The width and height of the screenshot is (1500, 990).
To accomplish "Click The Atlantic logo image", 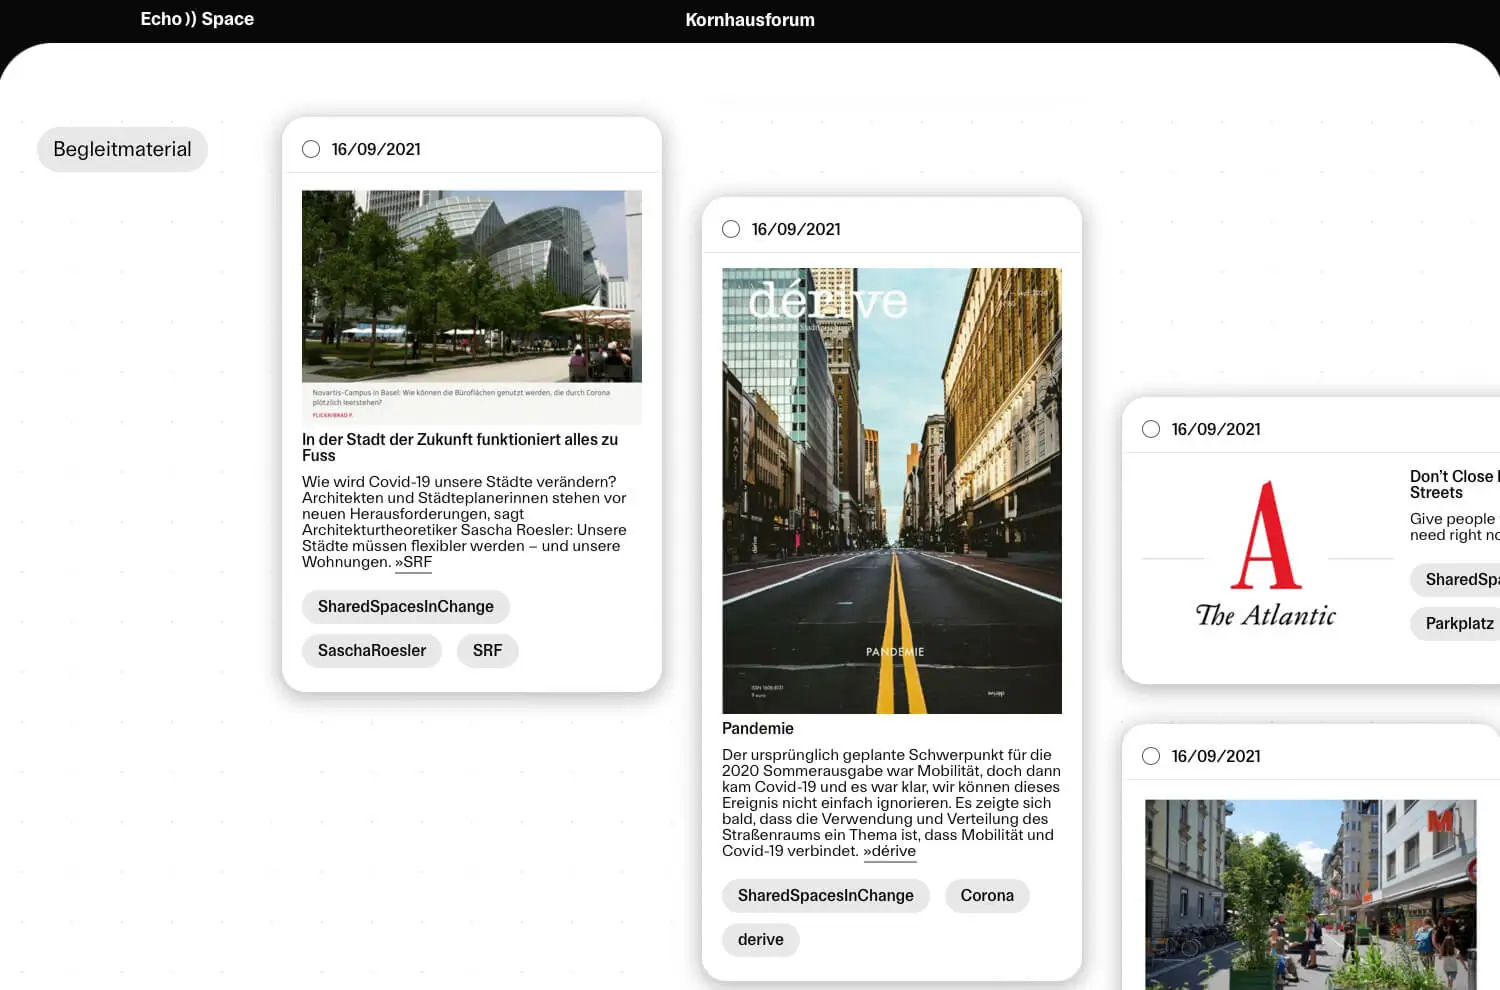I will click(1266, 555).
